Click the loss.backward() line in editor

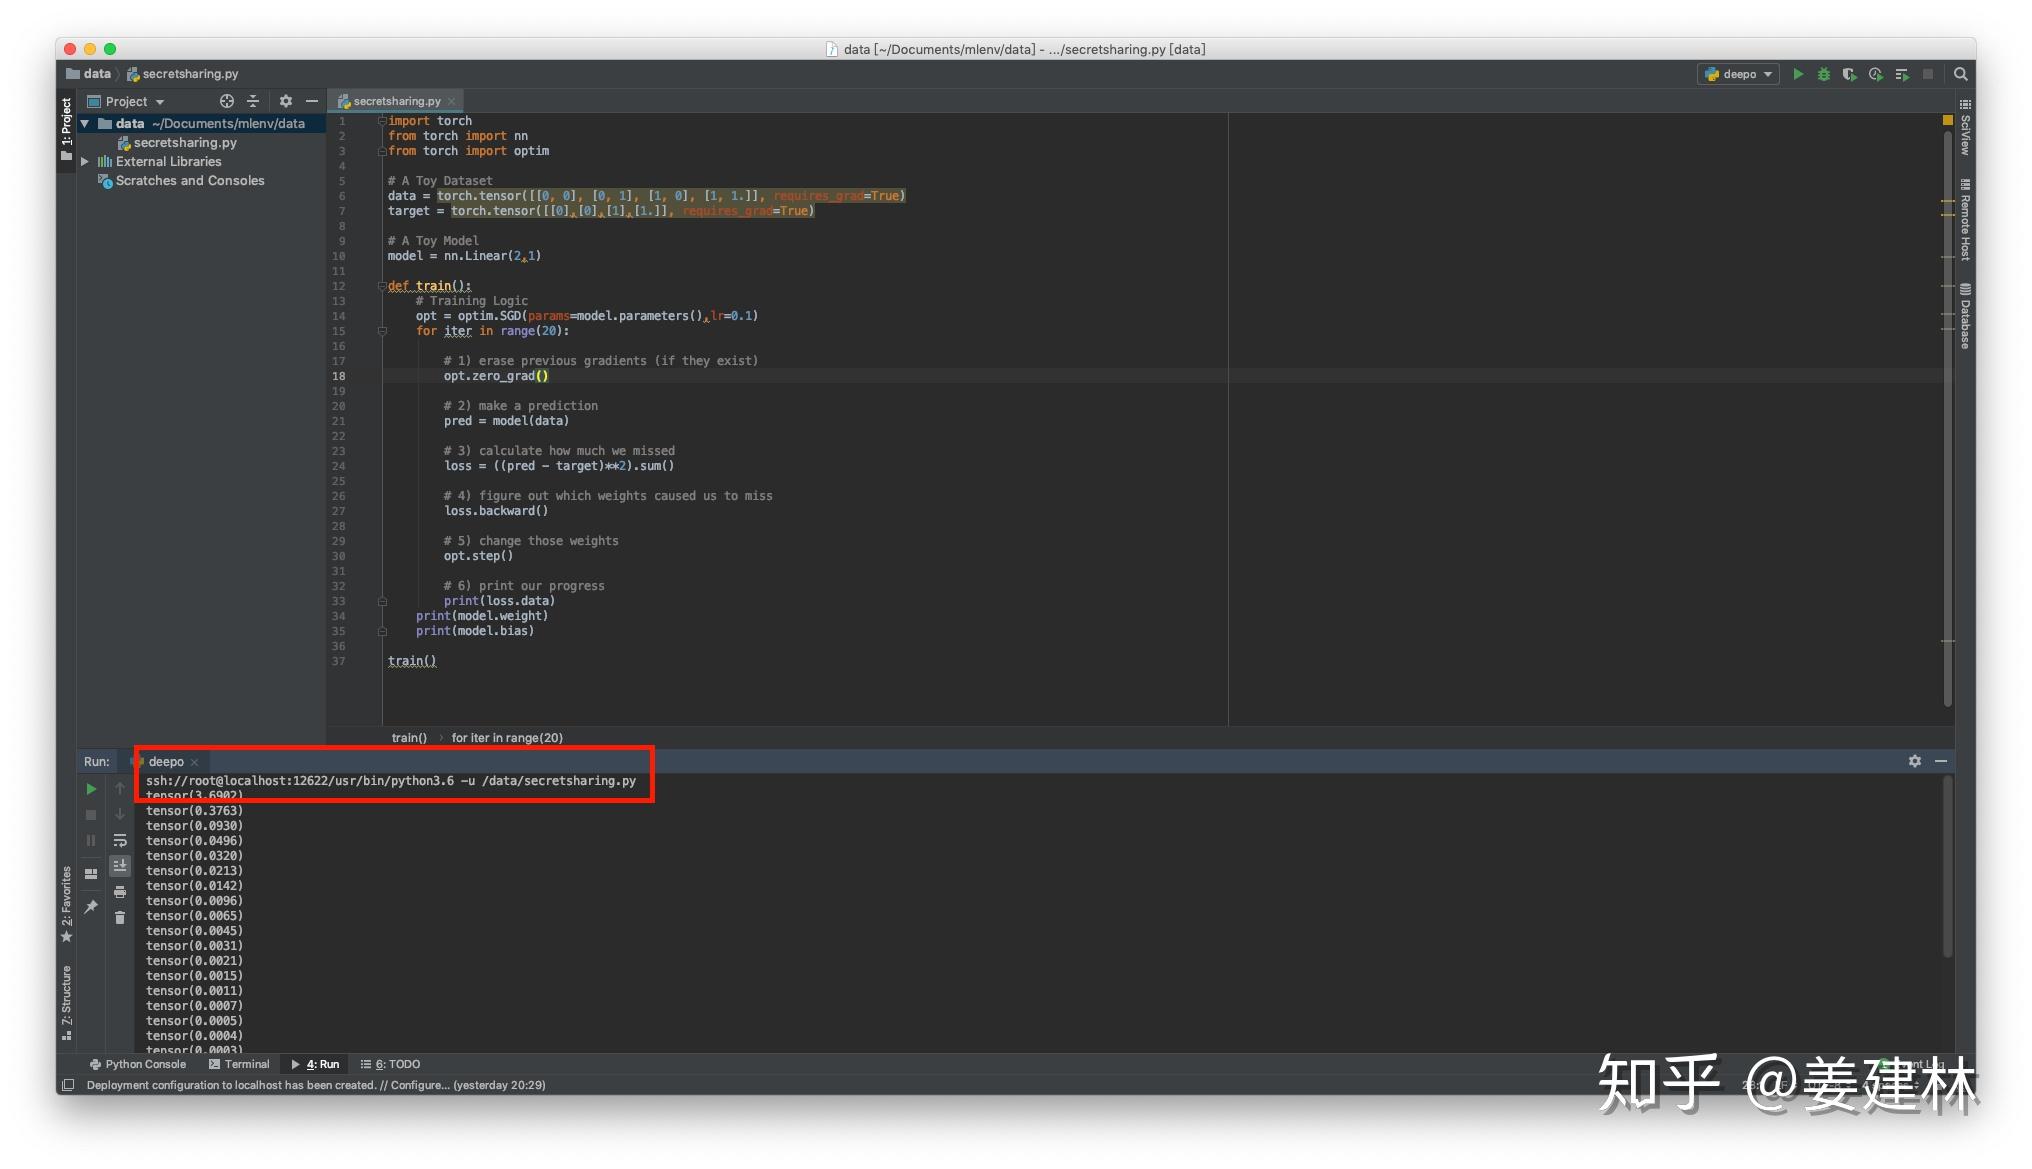[x=496, y=511]
